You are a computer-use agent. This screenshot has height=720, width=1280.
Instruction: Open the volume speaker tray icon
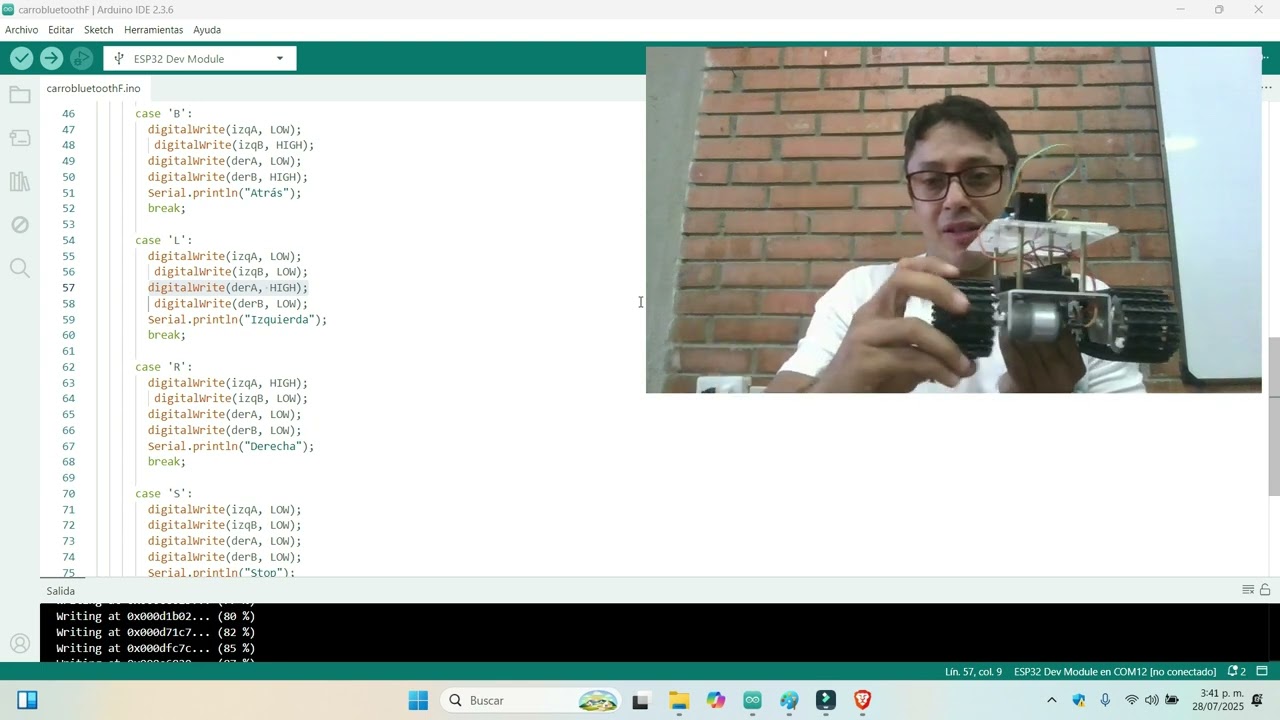(x=1151, y=700)
